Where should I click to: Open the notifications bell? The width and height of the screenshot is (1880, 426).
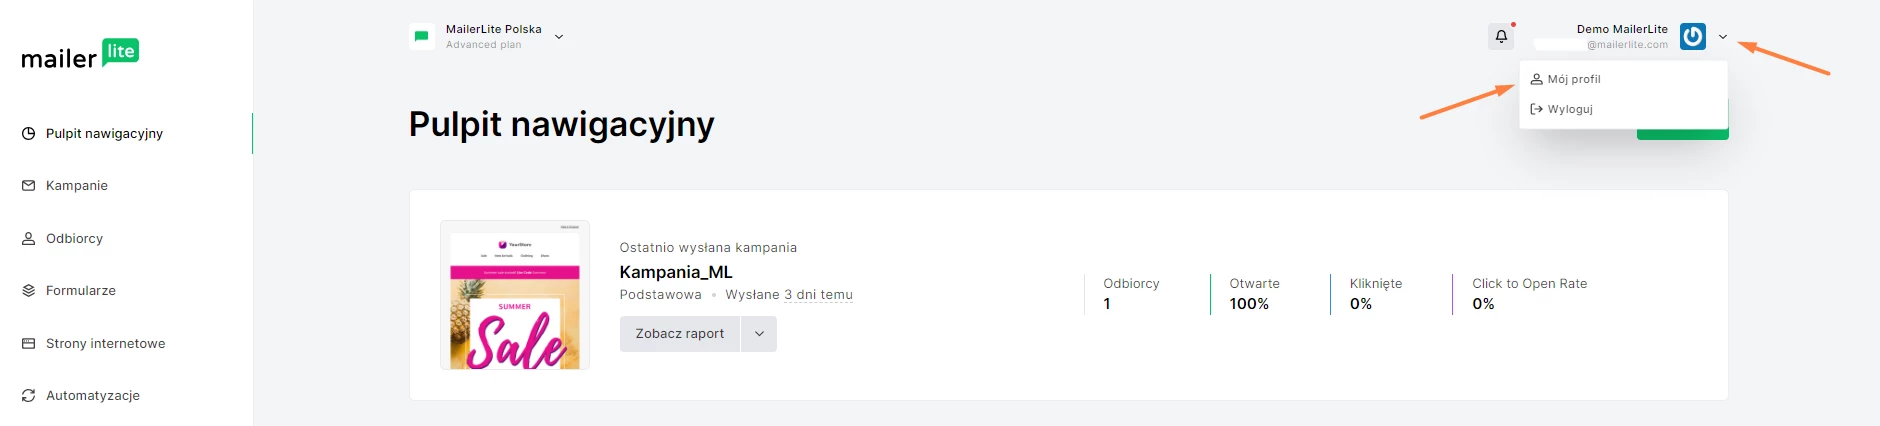[x=1501, y=37]
